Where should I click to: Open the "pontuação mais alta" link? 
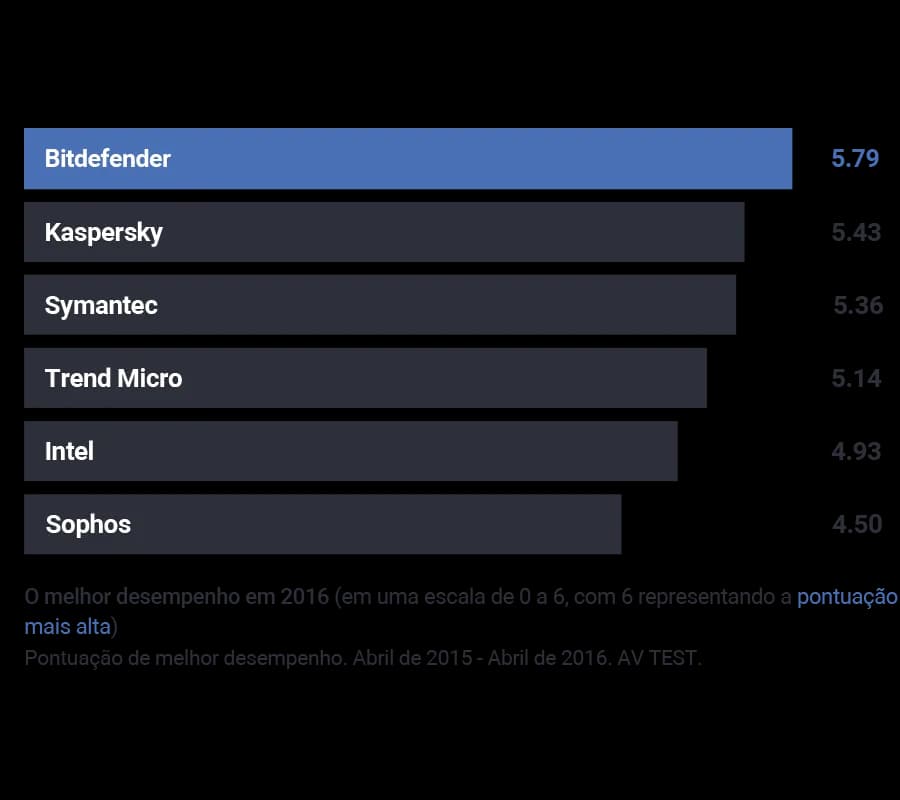(846, 598)
